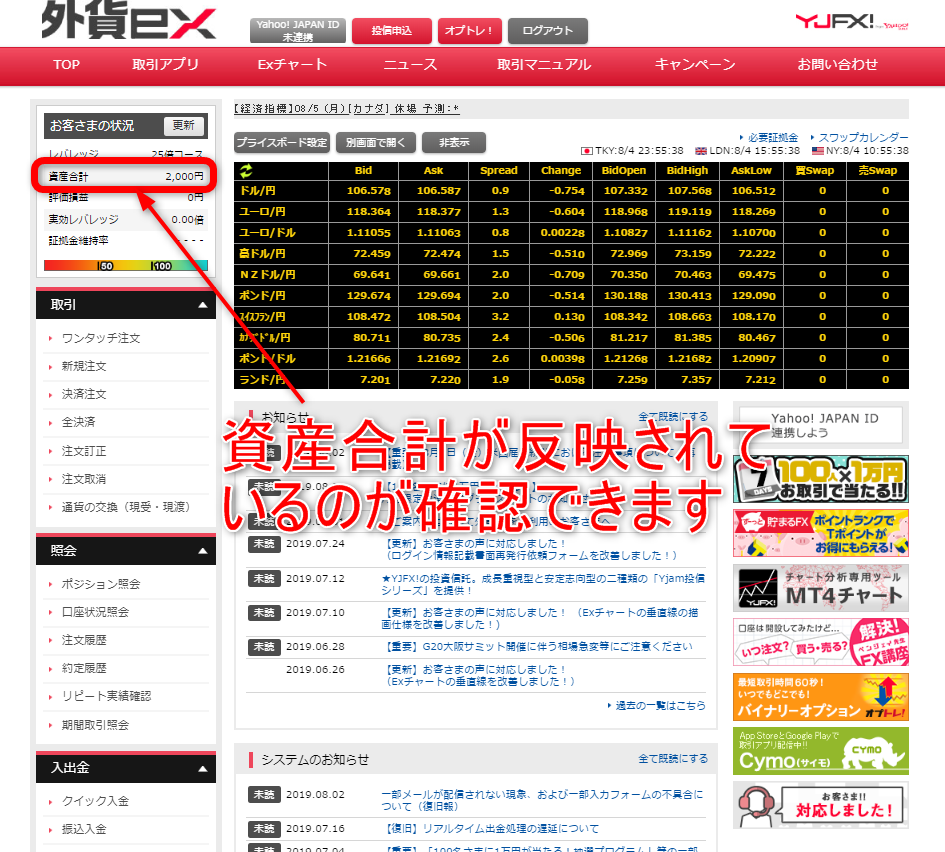Screen dimensions: 945x852
Task: Open the Cymo app banner
Action: click(820, 750)
